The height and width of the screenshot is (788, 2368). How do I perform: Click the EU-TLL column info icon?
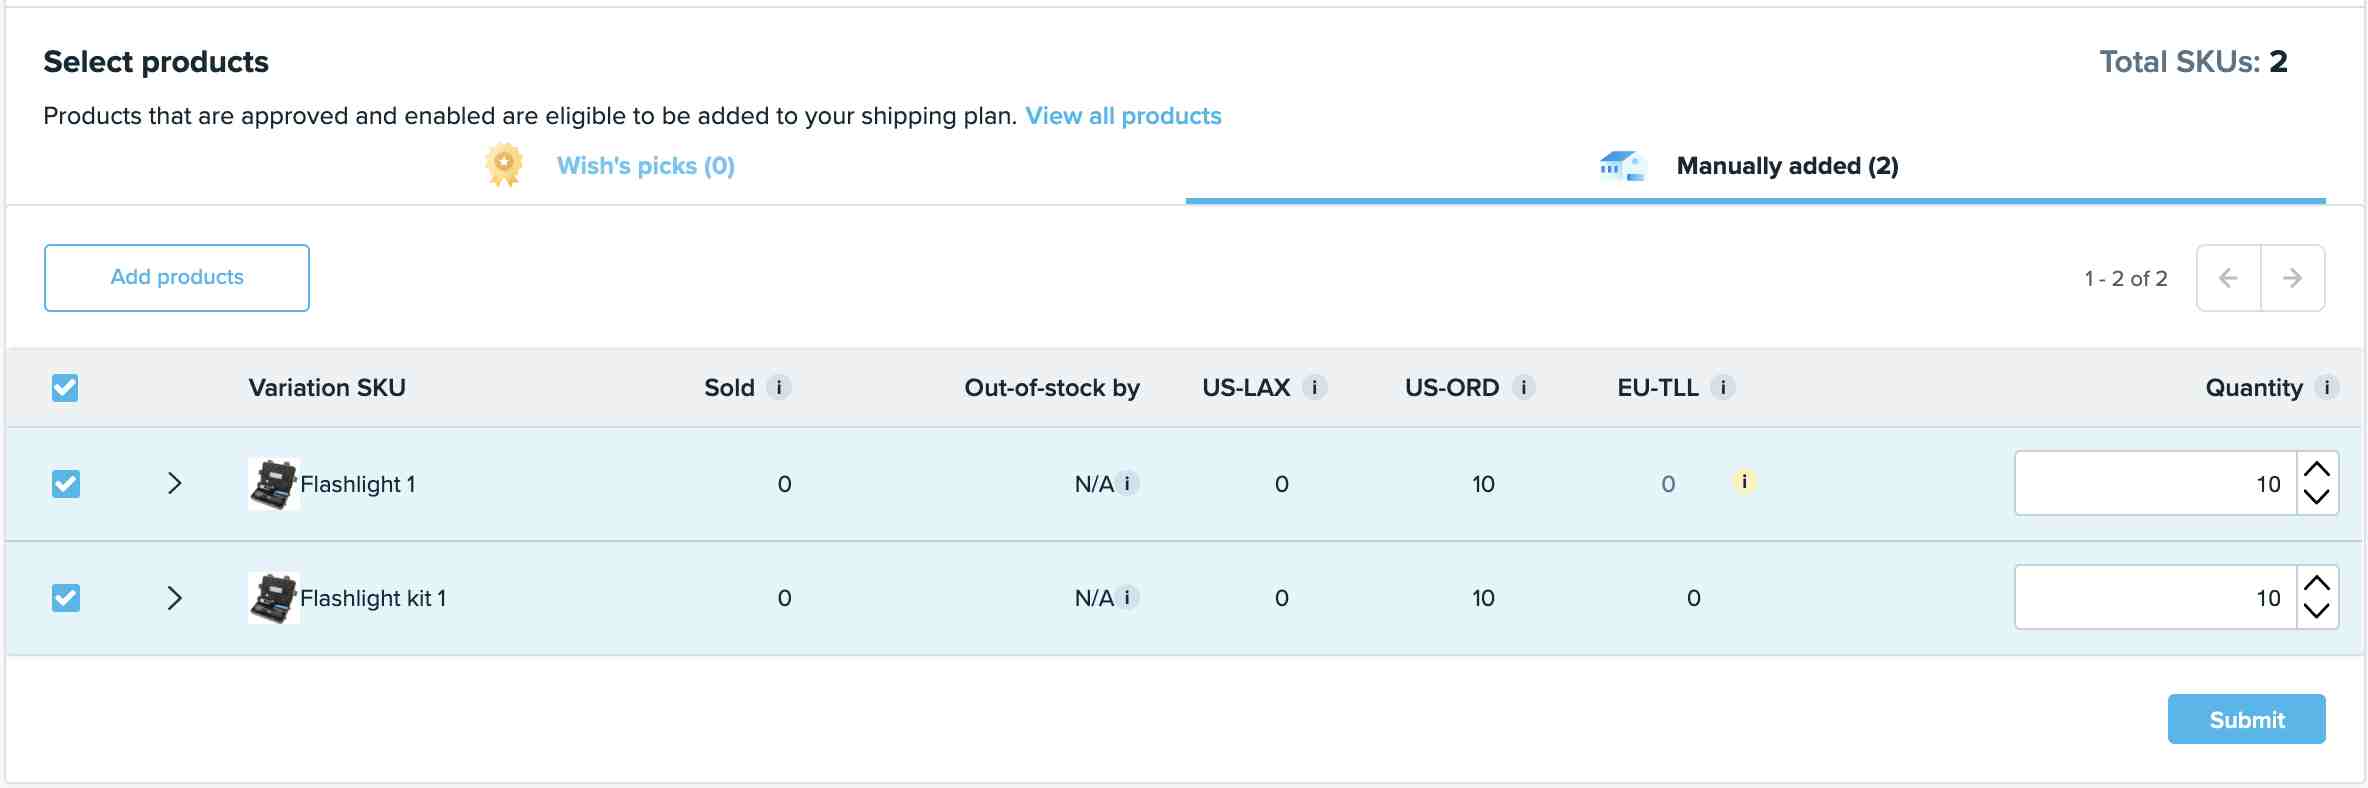[1722, 387]
